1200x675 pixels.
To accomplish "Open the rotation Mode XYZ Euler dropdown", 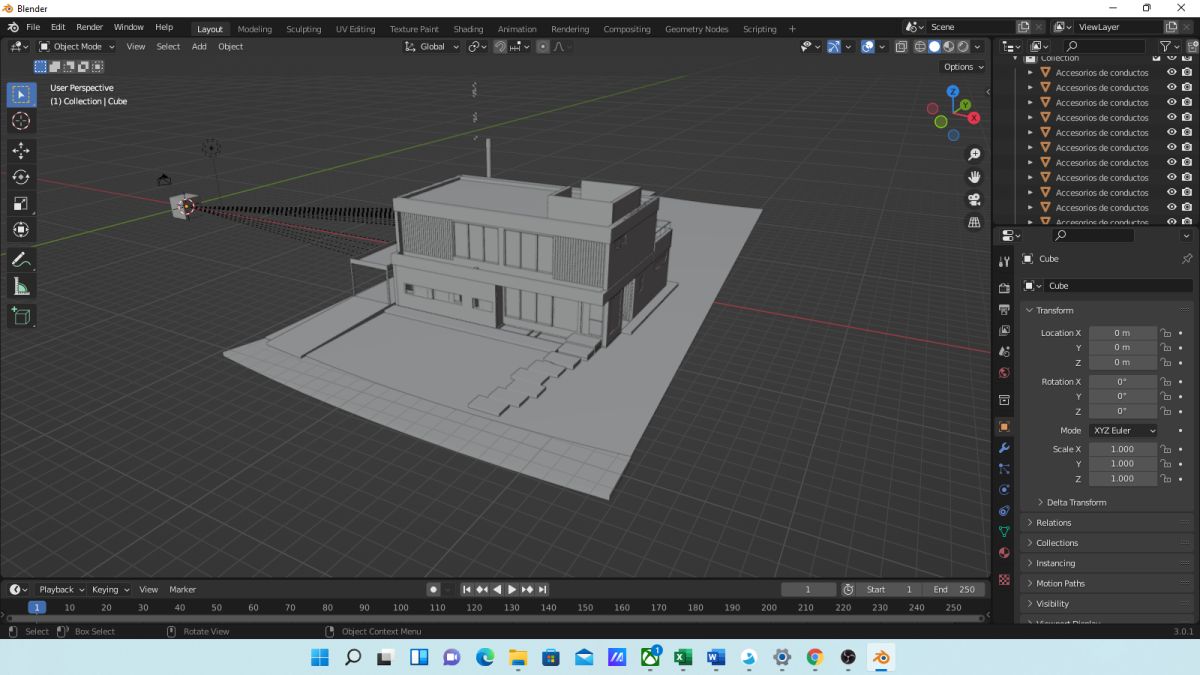I will pos(1123,430).
